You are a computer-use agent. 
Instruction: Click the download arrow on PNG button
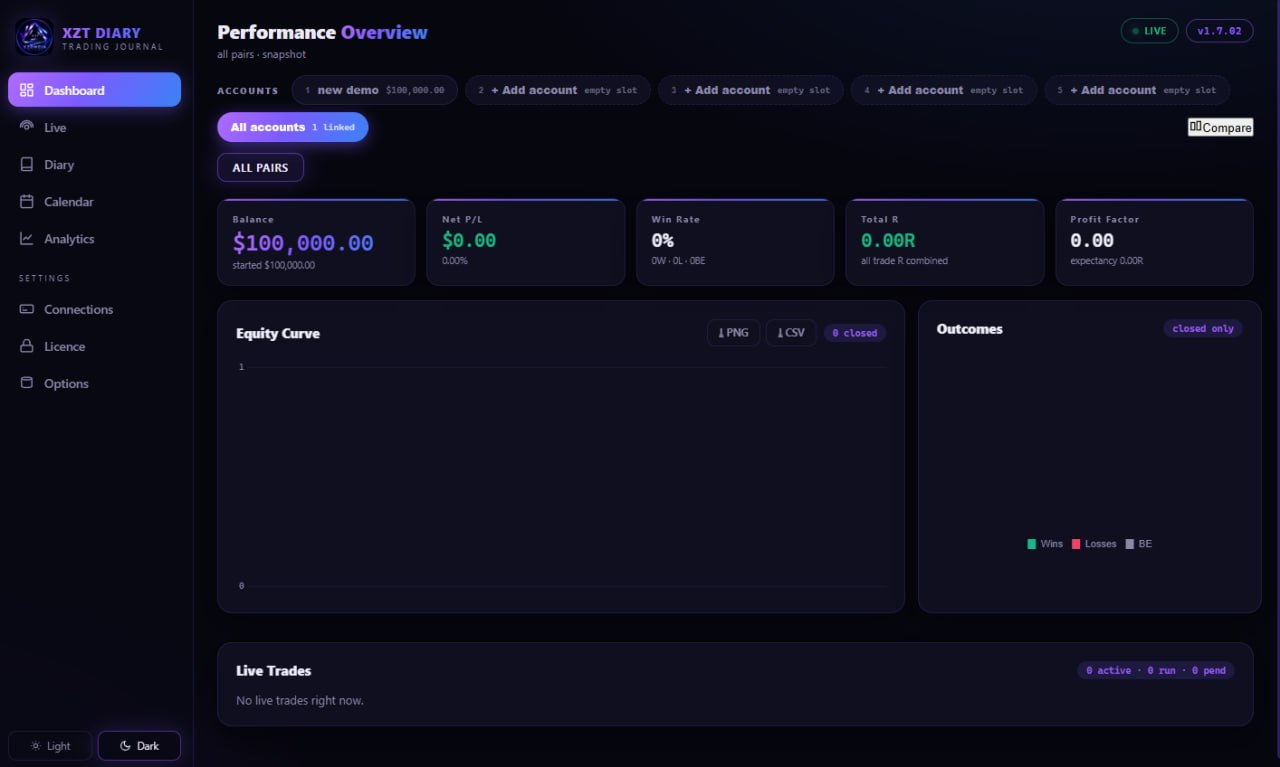(x=721, y=333)
